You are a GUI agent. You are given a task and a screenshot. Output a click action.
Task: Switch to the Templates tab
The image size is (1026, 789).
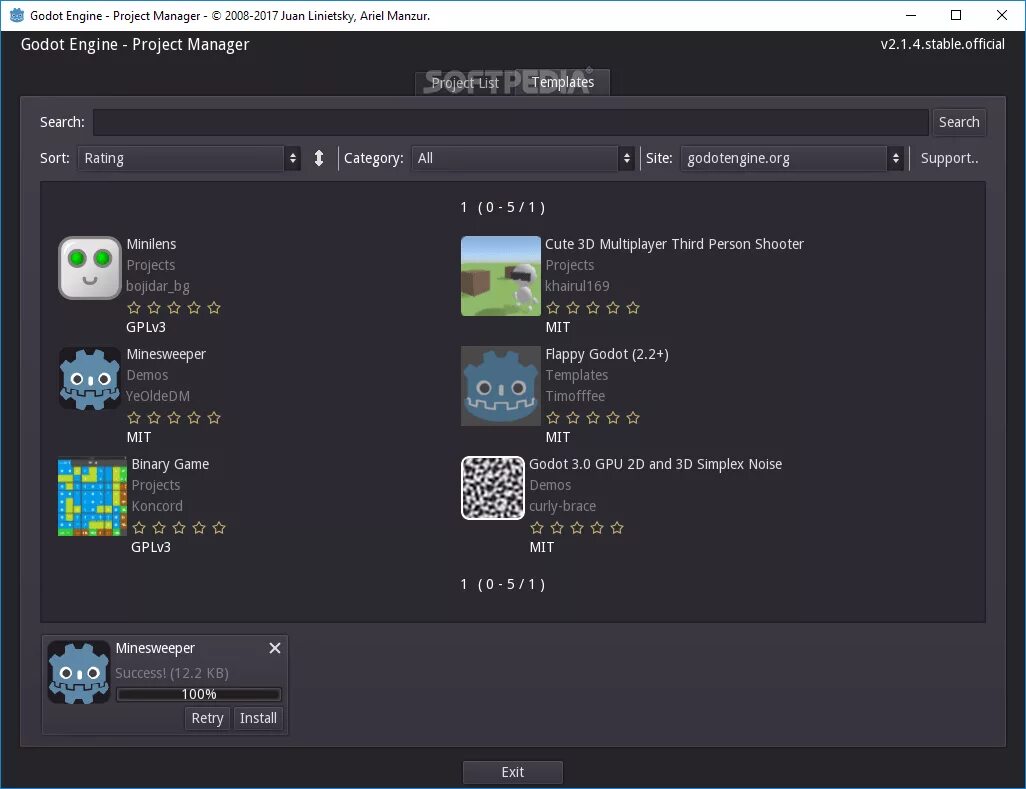(x=563, y=82)
